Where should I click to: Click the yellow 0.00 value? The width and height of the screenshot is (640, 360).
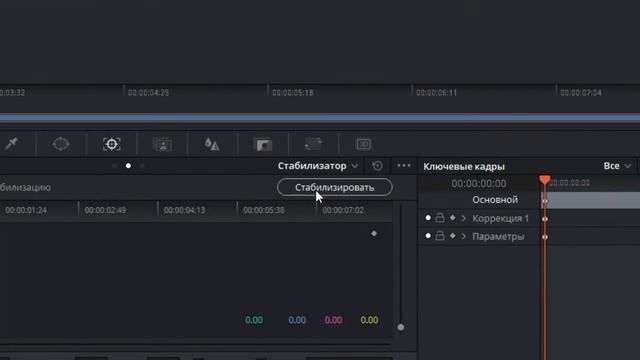tap(369, 320)
